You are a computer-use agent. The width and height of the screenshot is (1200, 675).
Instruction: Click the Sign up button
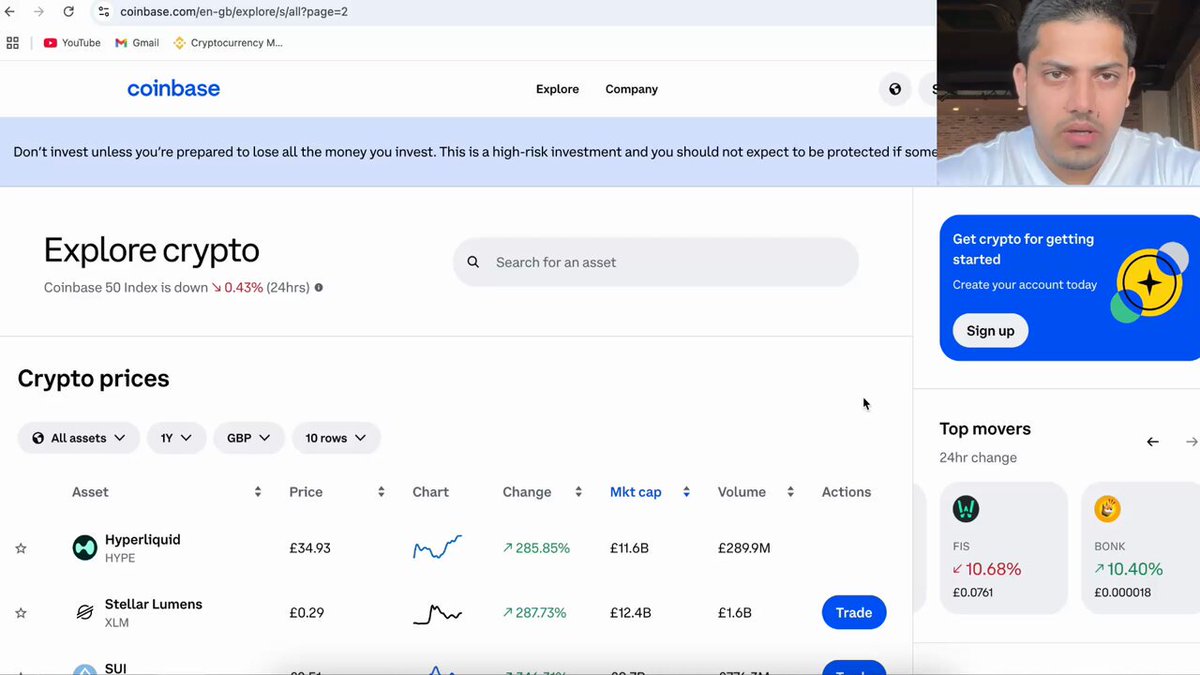coord(990,331)
